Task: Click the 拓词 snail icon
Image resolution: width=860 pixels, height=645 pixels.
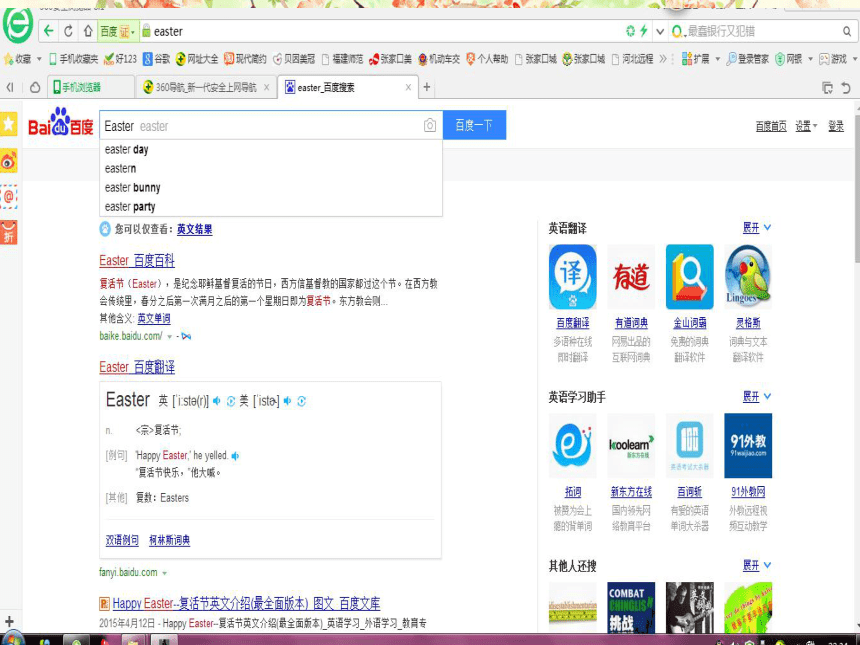Action: pyautogui.click(x=573, y=445)
